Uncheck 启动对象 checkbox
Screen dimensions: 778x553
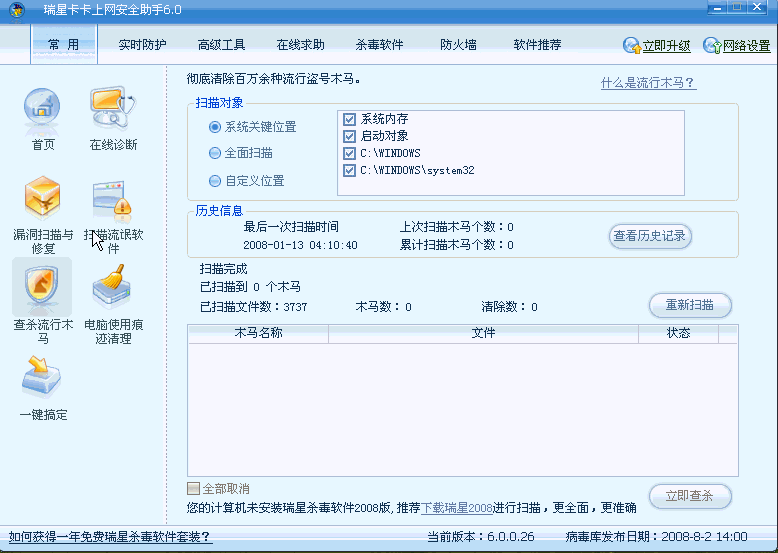[349, 136]
